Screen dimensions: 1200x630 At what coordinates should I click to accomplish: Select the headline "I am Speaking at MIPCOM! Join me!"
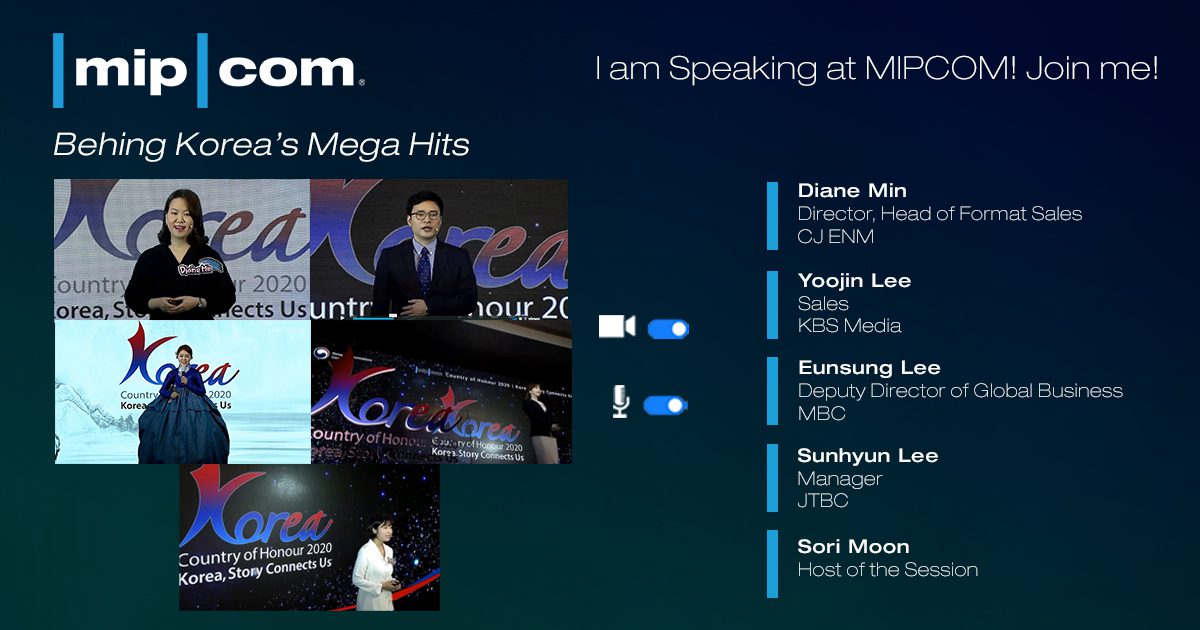coord(877,69)
